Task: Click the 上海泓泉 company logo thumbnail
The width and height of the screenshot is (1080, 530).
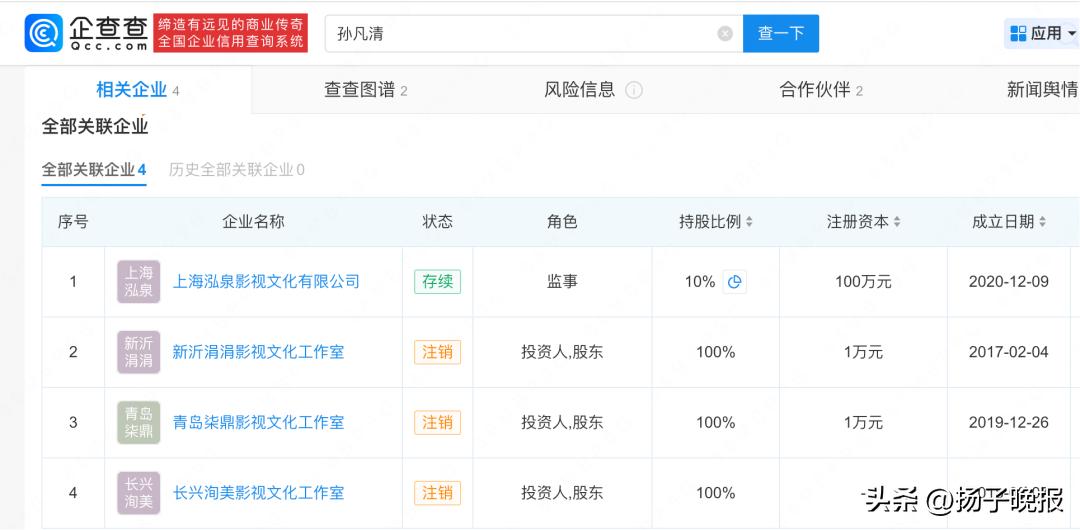Action: [x=138, y=282]
